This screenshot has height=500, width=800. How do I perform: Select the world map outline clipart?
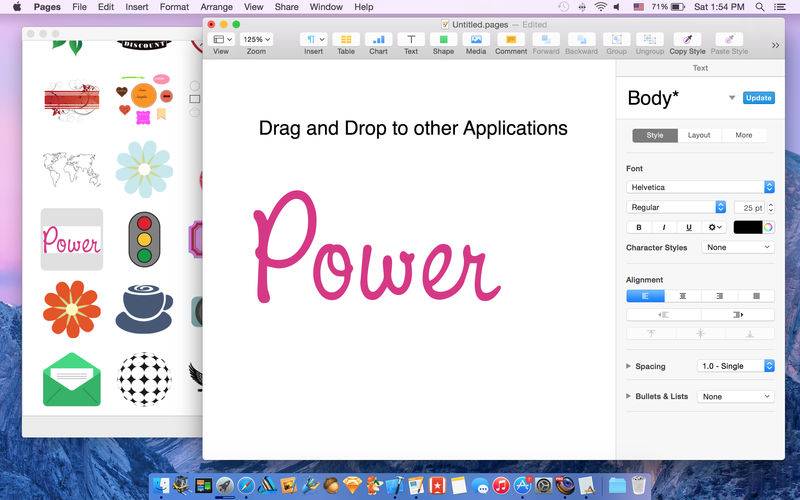[72, 169]
